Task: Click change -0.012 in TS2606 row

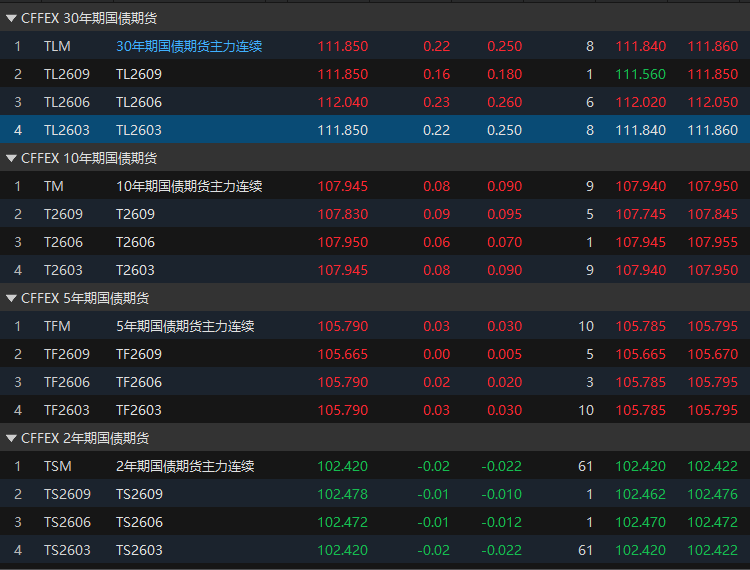Action: click(501, 522)
